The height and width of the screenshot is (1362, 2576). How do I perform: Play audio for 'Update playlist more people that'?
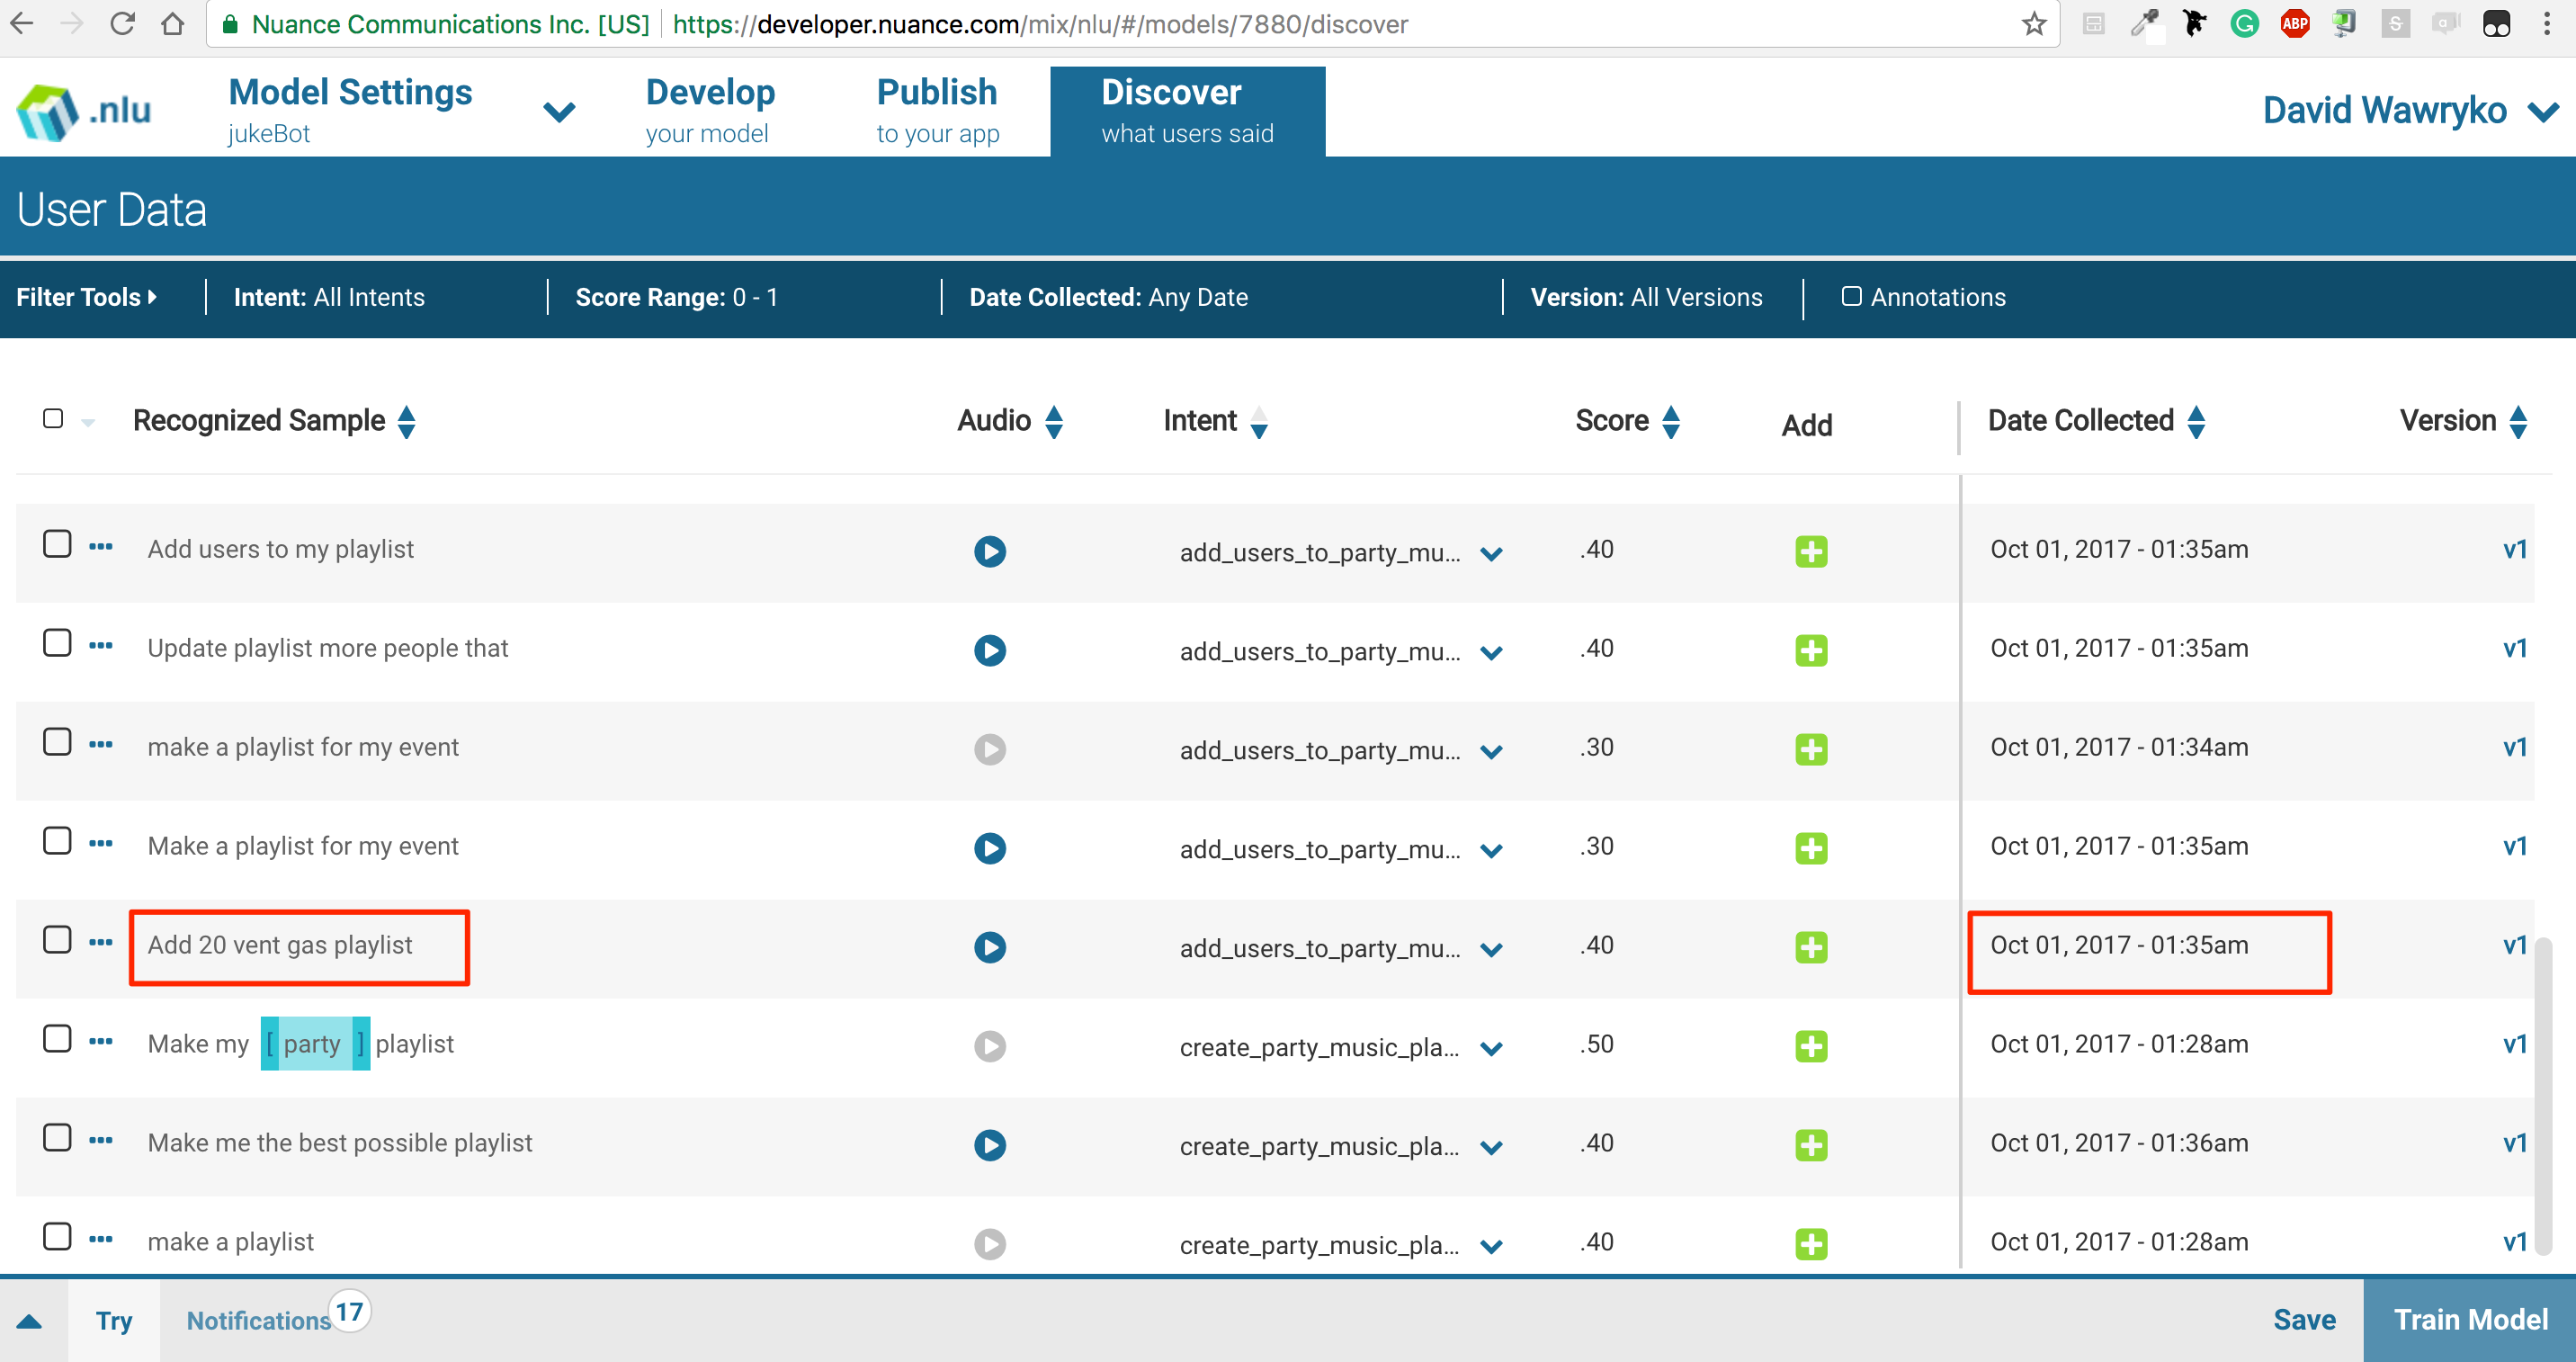989,650
